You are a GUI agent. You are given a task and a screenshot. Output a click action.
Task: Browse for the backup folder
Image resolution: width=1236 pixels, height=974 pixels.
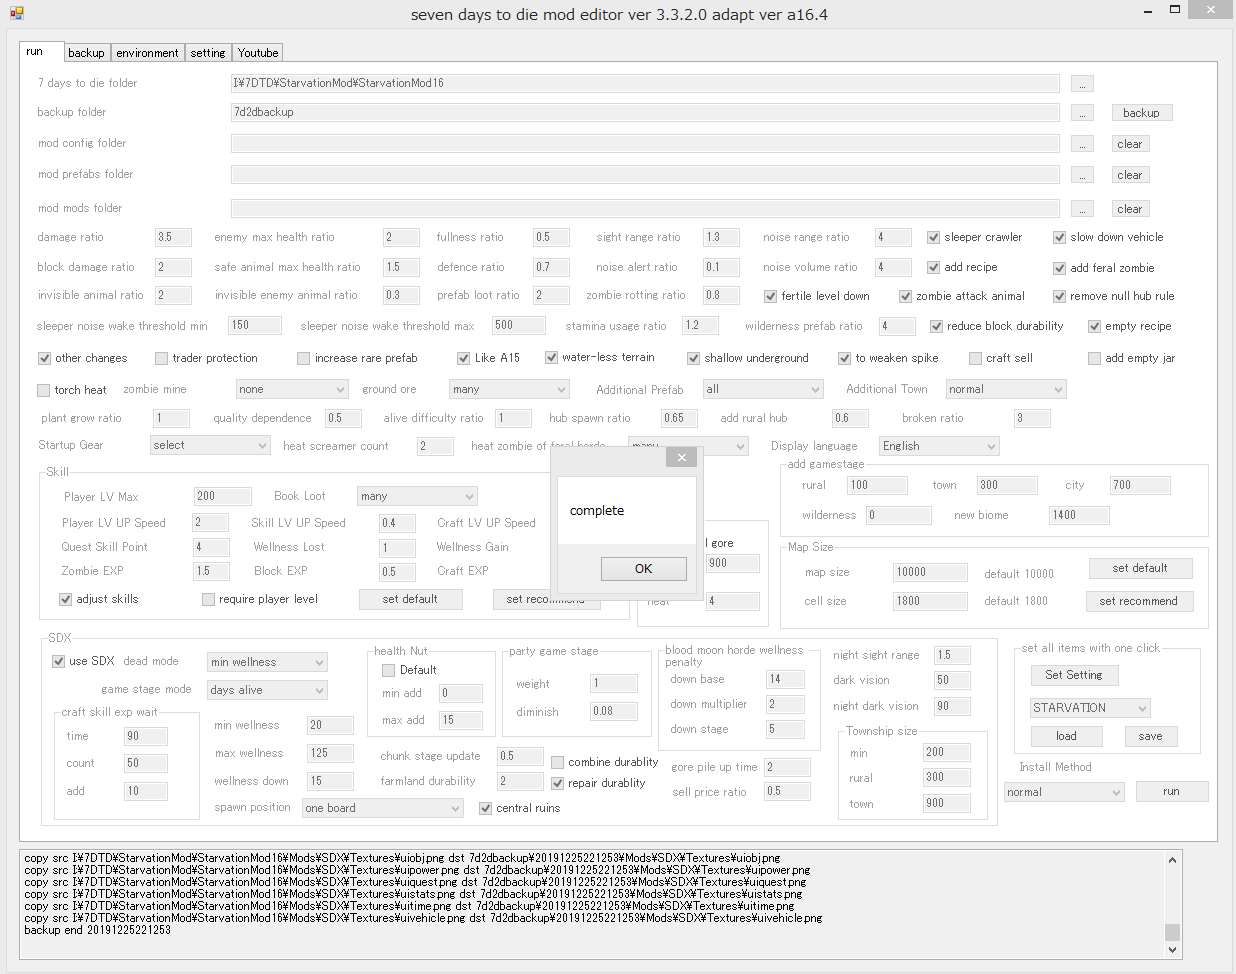(x=1082, y=113)
